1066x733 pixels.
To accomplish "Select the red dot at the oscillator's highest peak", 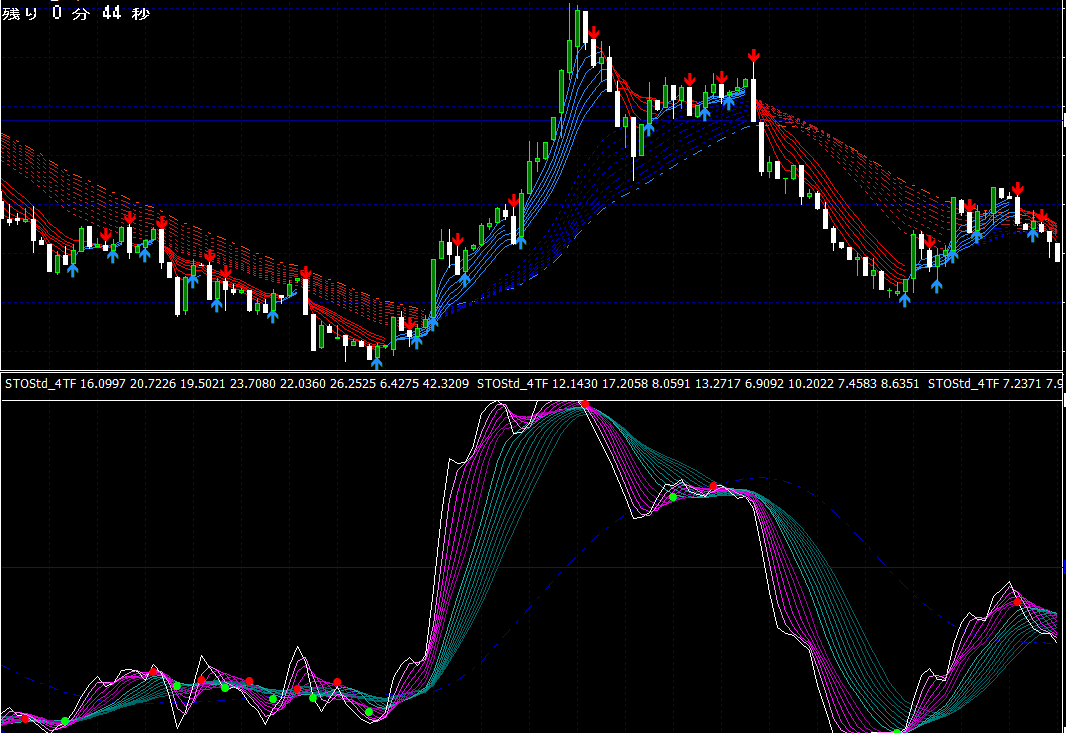I will coord(585,404).
